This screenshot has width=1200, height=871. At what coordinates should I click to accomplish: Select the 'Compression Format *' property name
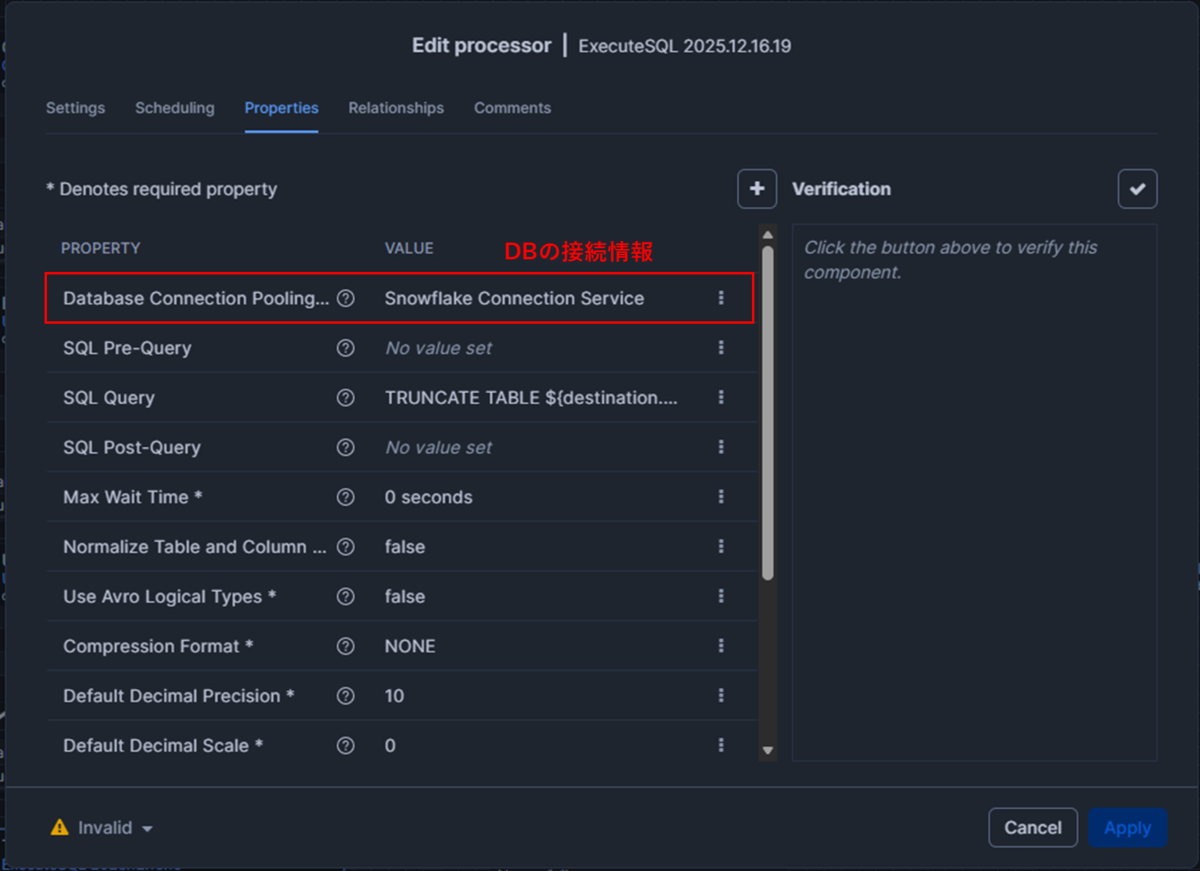point(158,646)
